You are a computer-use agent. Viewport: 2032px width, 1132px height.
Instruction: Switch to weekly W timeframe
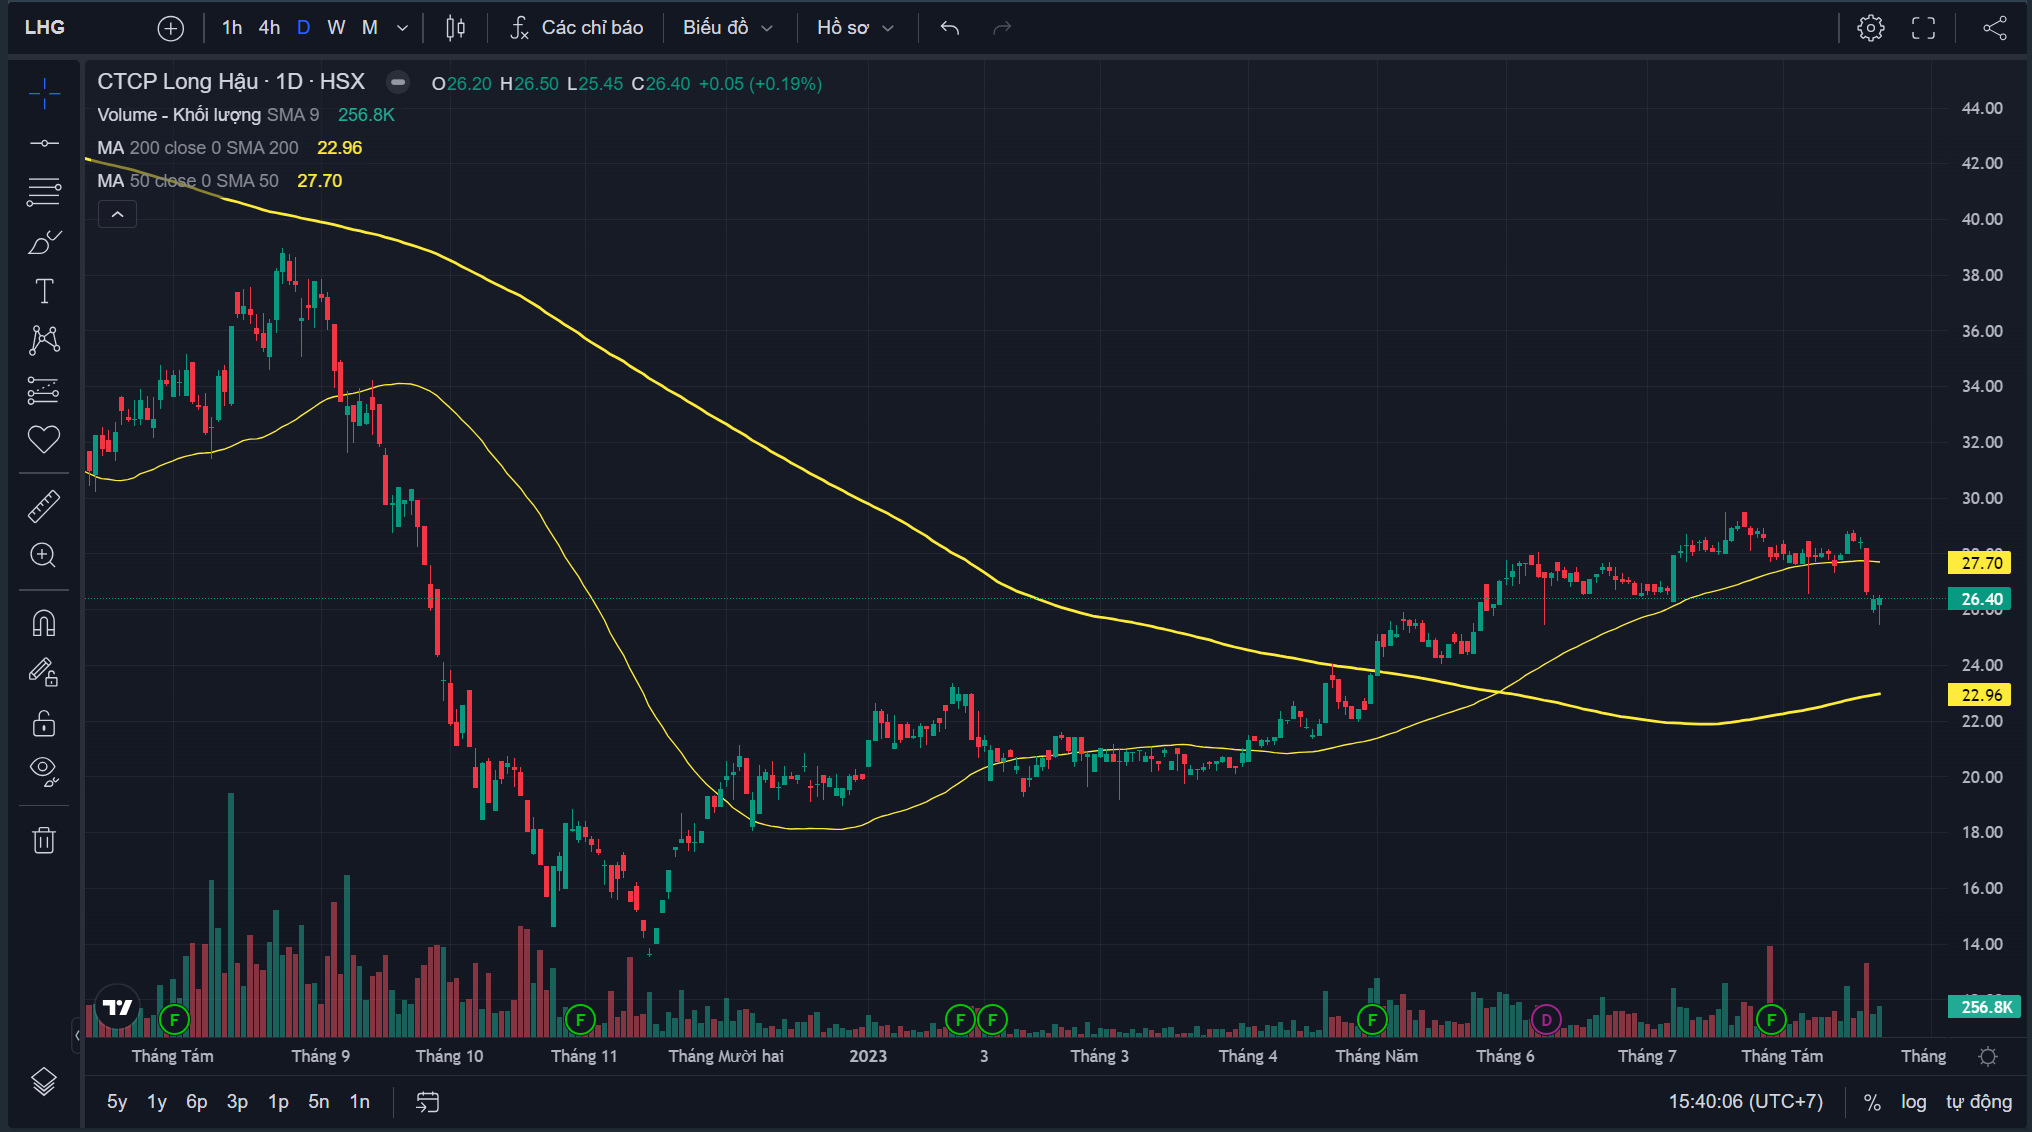coord(336,28)
